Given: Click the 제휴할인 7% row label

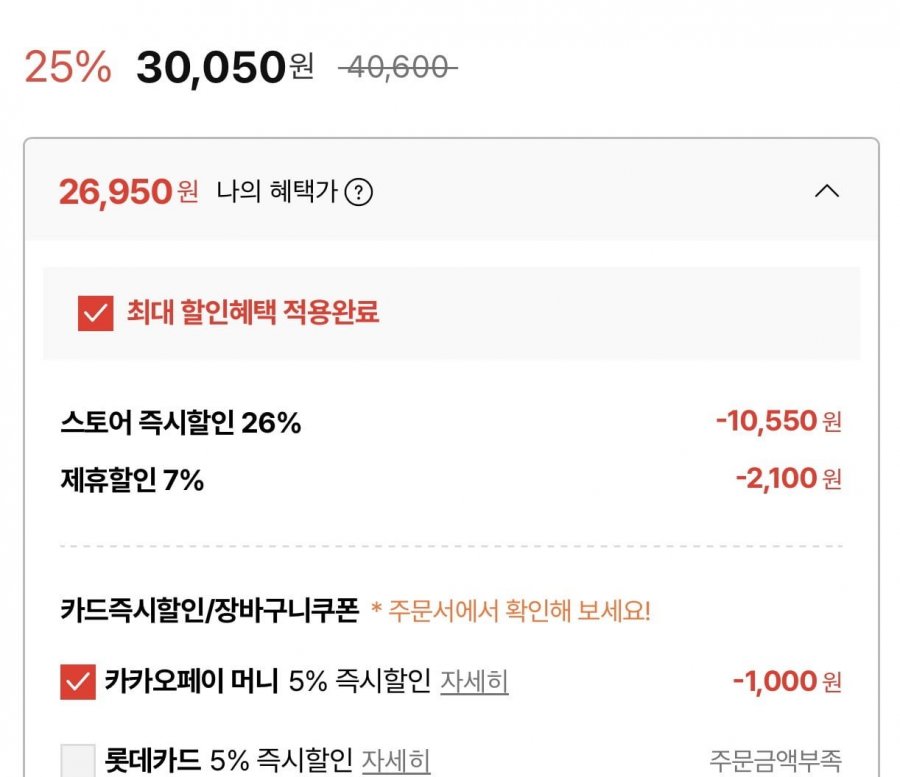Looking at the screenshot, I should coord(132,481).
